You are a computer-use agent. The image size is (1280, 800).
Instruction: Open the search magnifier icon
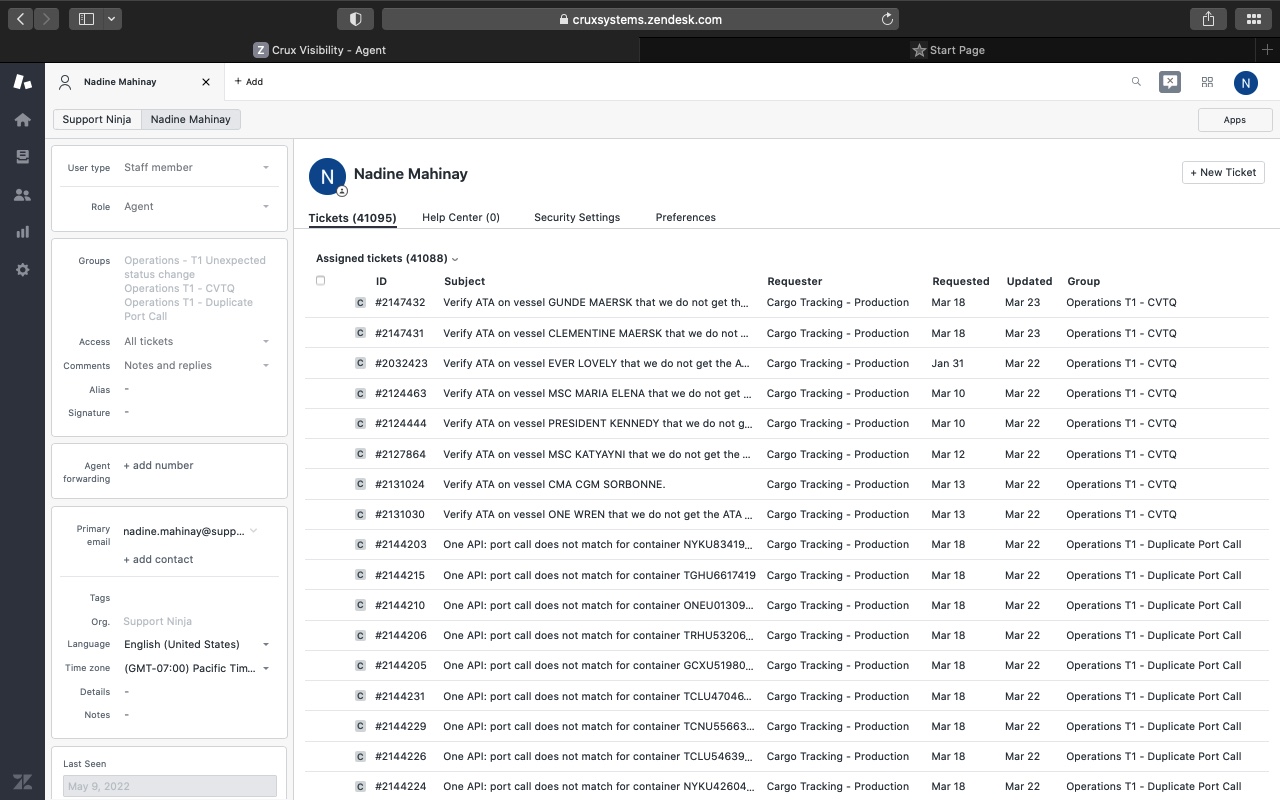point(1136,82)
